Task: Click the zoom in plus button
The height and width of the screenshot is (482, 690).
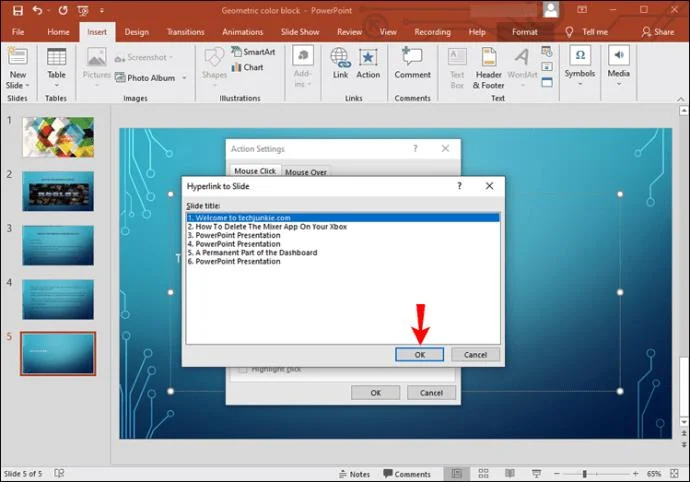Action: click(x=635, y=474)
